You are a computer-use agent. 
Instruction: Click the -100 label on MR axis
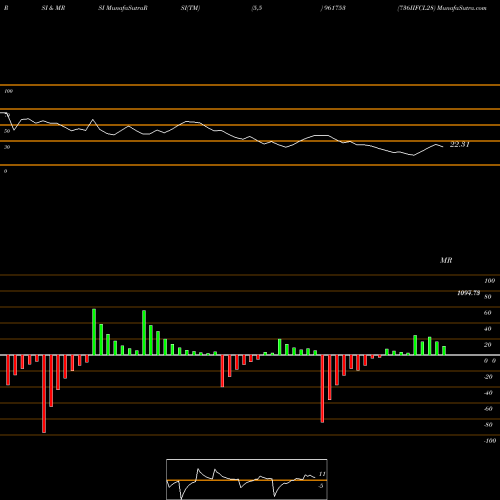click(490, 441)
